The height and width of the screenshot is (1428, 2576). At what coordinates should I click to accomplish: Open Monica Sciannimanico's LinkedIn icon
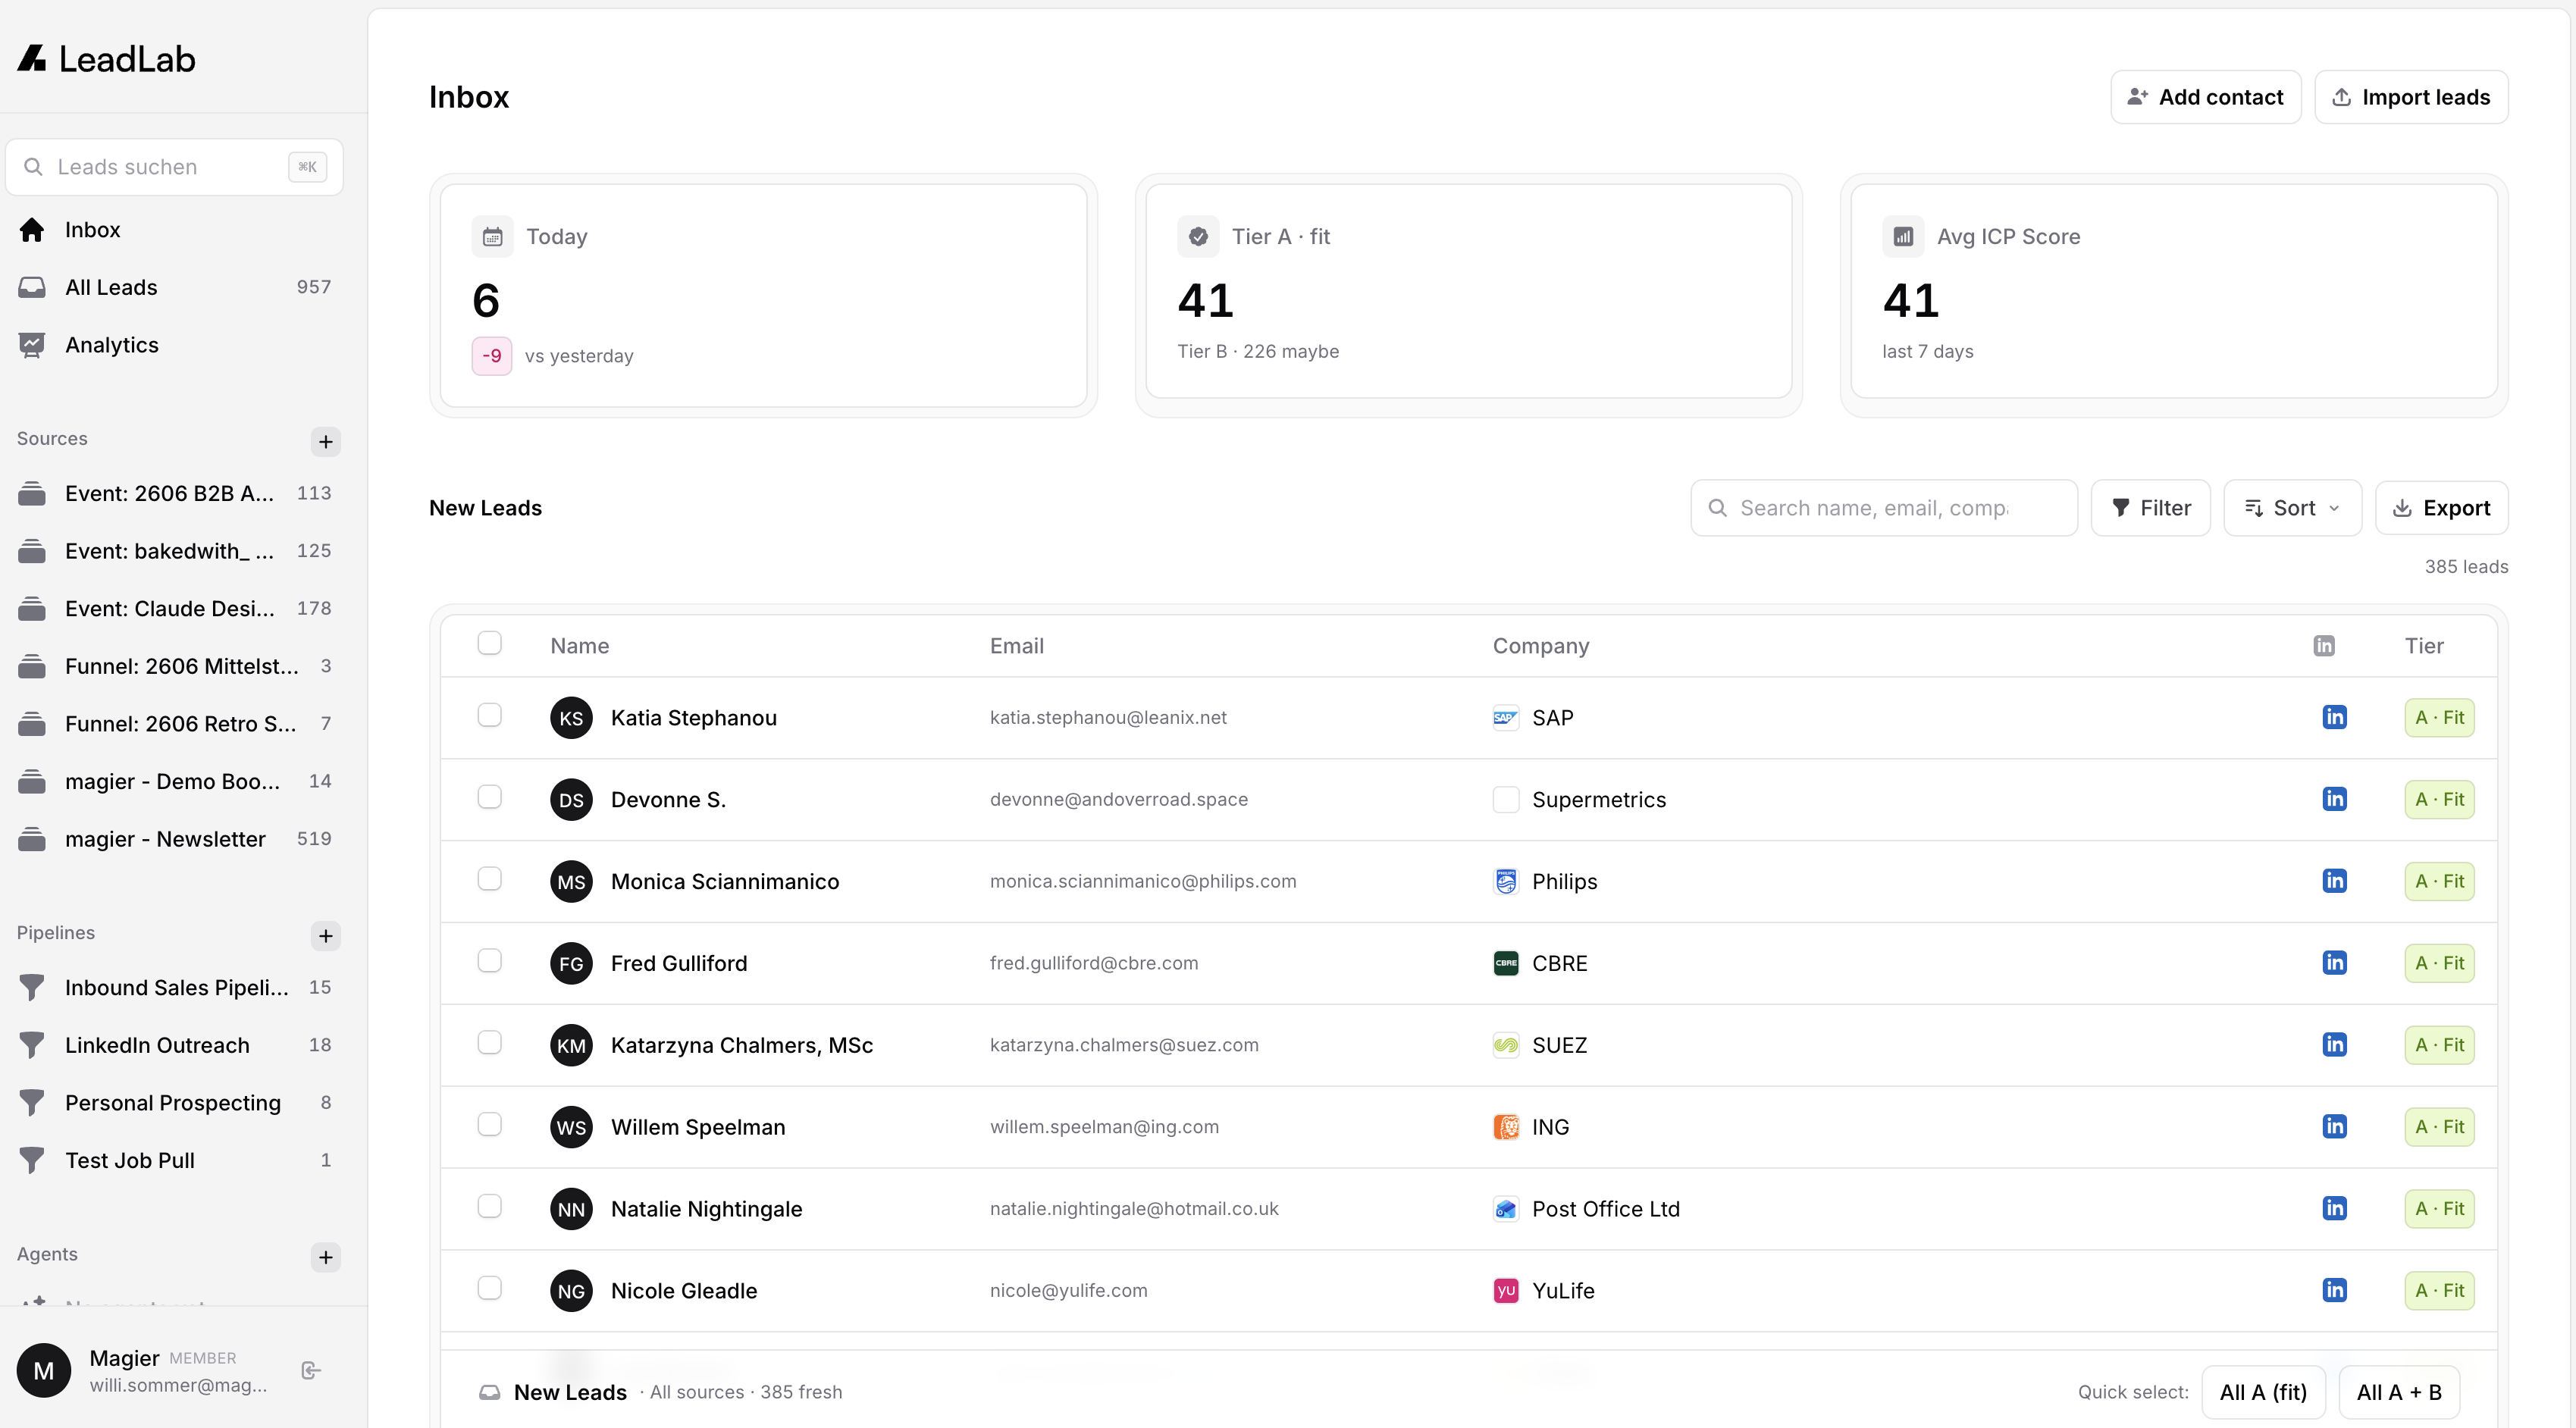pos(2334,881)
